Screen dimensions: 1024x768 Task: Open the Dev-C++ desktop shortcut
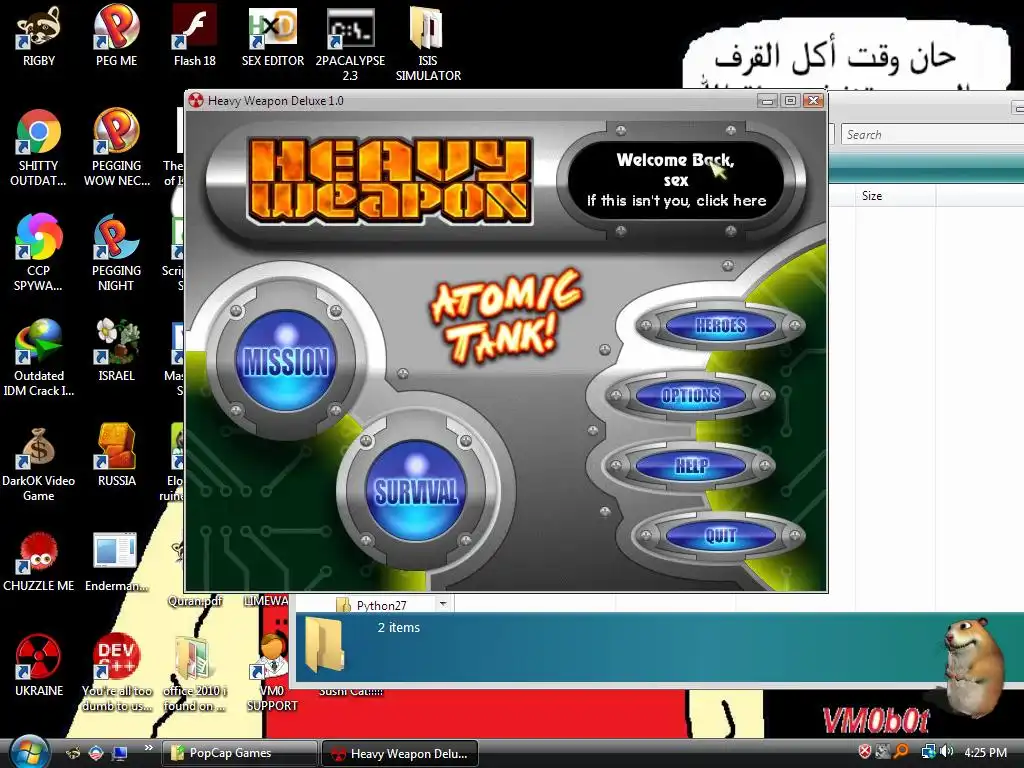116,673
